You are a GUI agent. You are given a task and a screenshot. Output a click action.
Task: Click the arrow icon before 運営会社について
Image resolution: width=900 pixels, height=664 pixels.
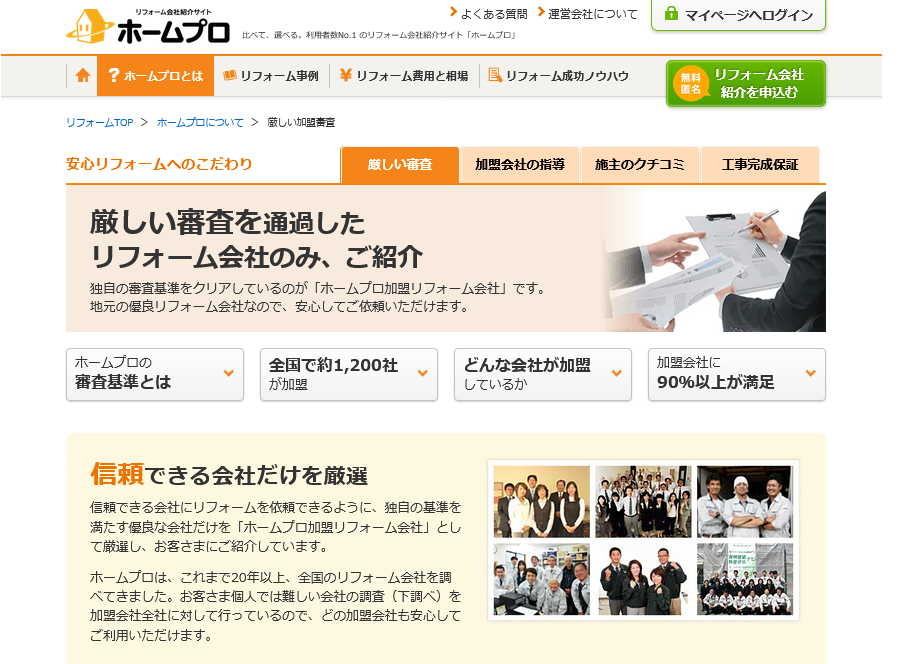pyautogui.click(x=541, y=12)
